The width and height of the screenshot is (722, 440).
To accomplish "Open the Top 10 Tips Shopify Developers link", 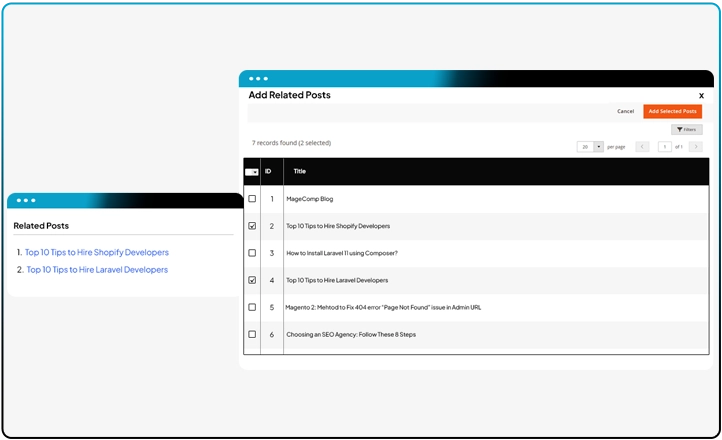I will [x=97, y=253].
